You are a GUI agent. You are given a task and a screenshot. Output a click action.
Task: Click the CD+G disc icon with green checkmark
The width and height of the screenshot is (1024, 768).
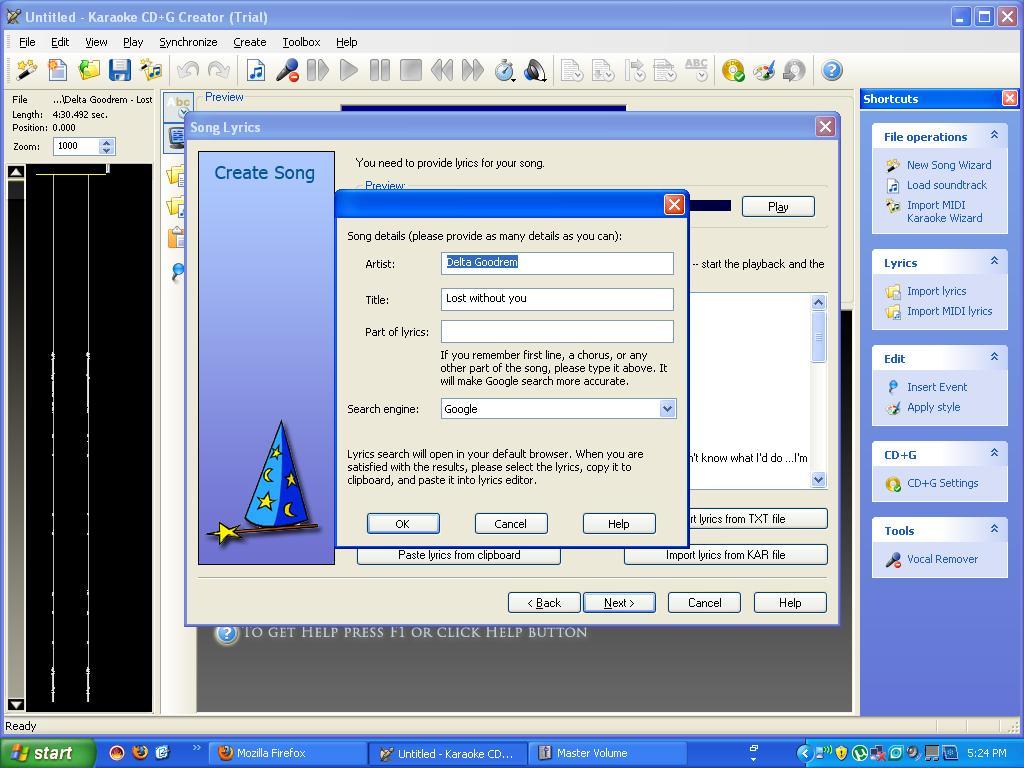[x=732, y=70]
